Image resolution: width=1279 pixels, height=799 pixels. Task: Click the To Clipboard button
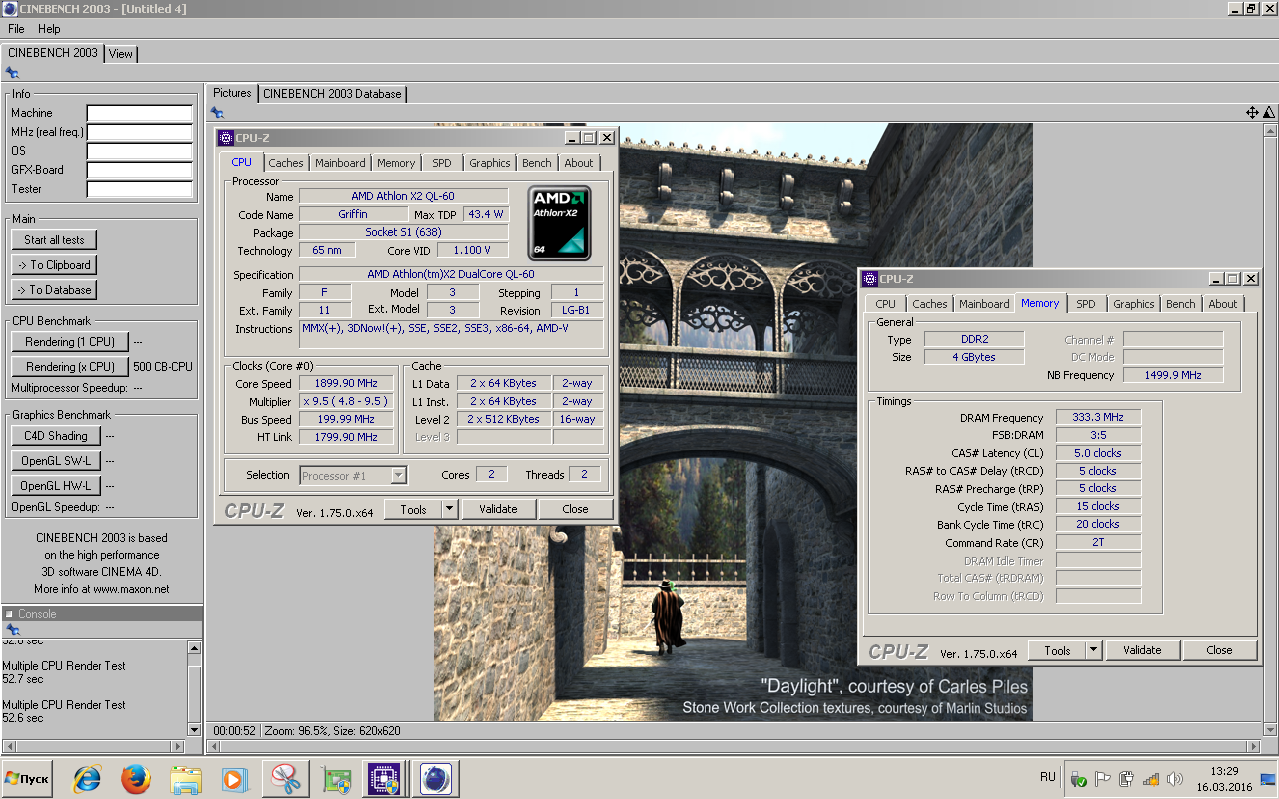(55, 265)
